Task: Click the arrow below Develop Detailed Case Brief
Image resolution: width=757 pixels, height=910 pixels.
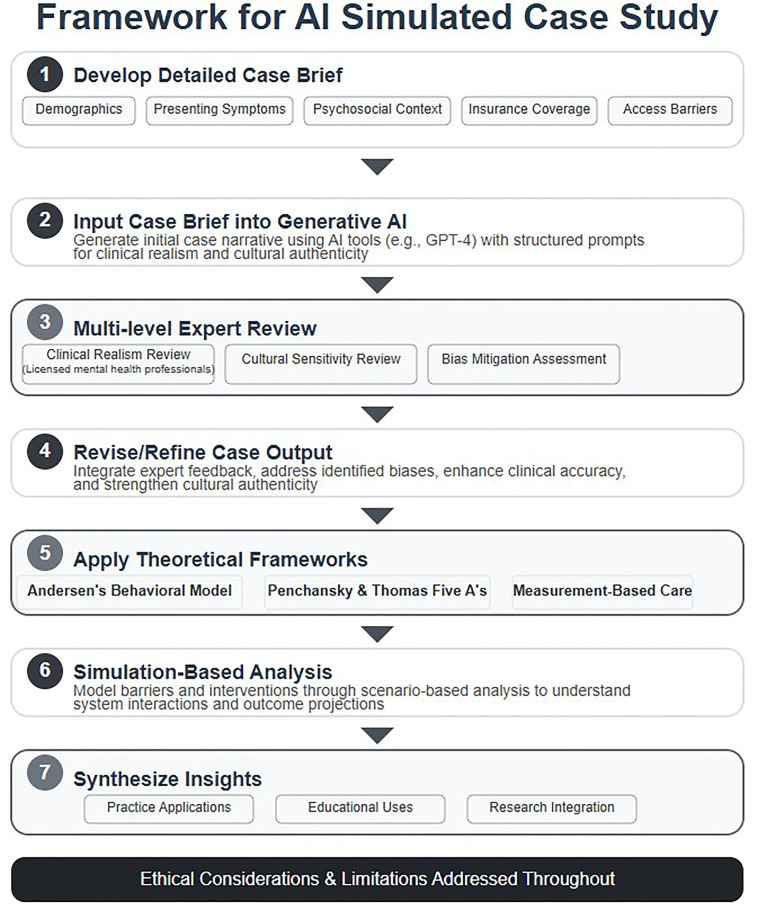Action: 377,166
